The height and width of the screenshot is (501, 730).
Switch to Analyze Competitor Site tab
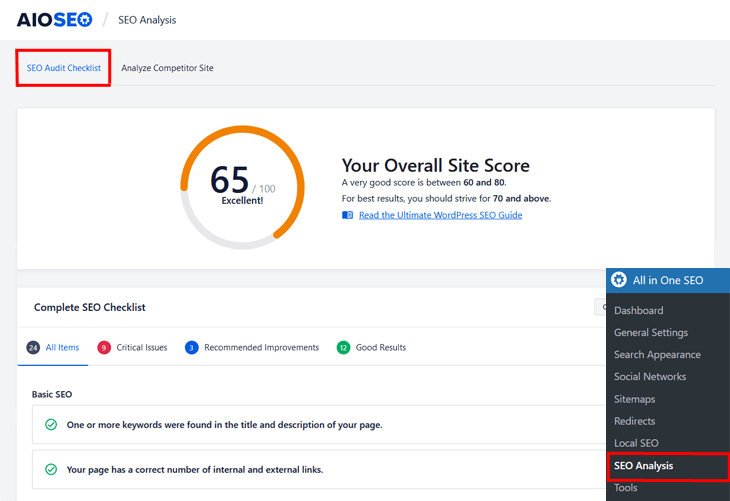(167, 68)
